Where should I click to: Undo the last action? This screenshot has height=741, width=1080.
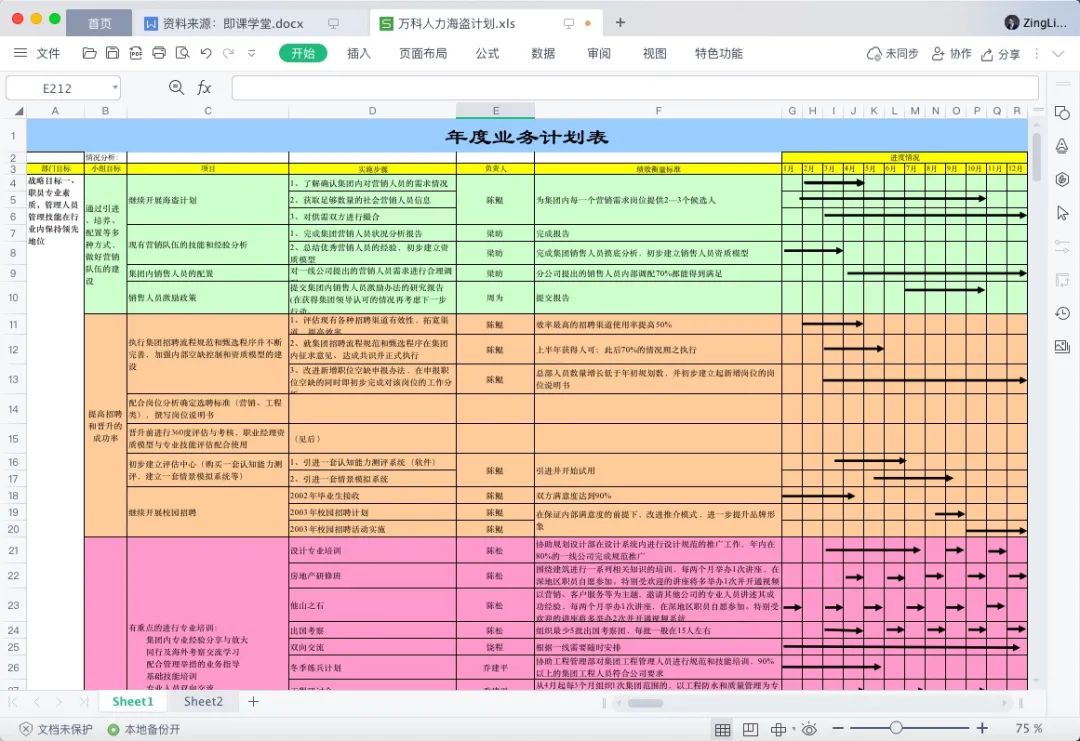click(206, 53)
